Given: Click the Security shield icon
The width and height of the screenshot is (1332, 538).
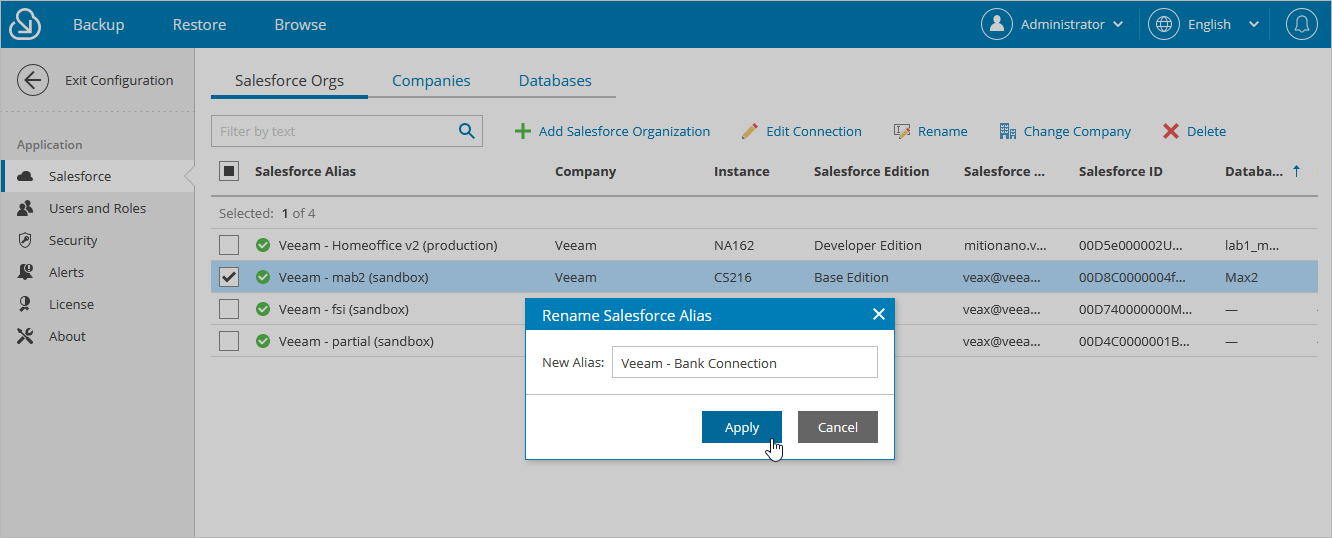Looking at the screenshot, I should [x=26, y=240].
